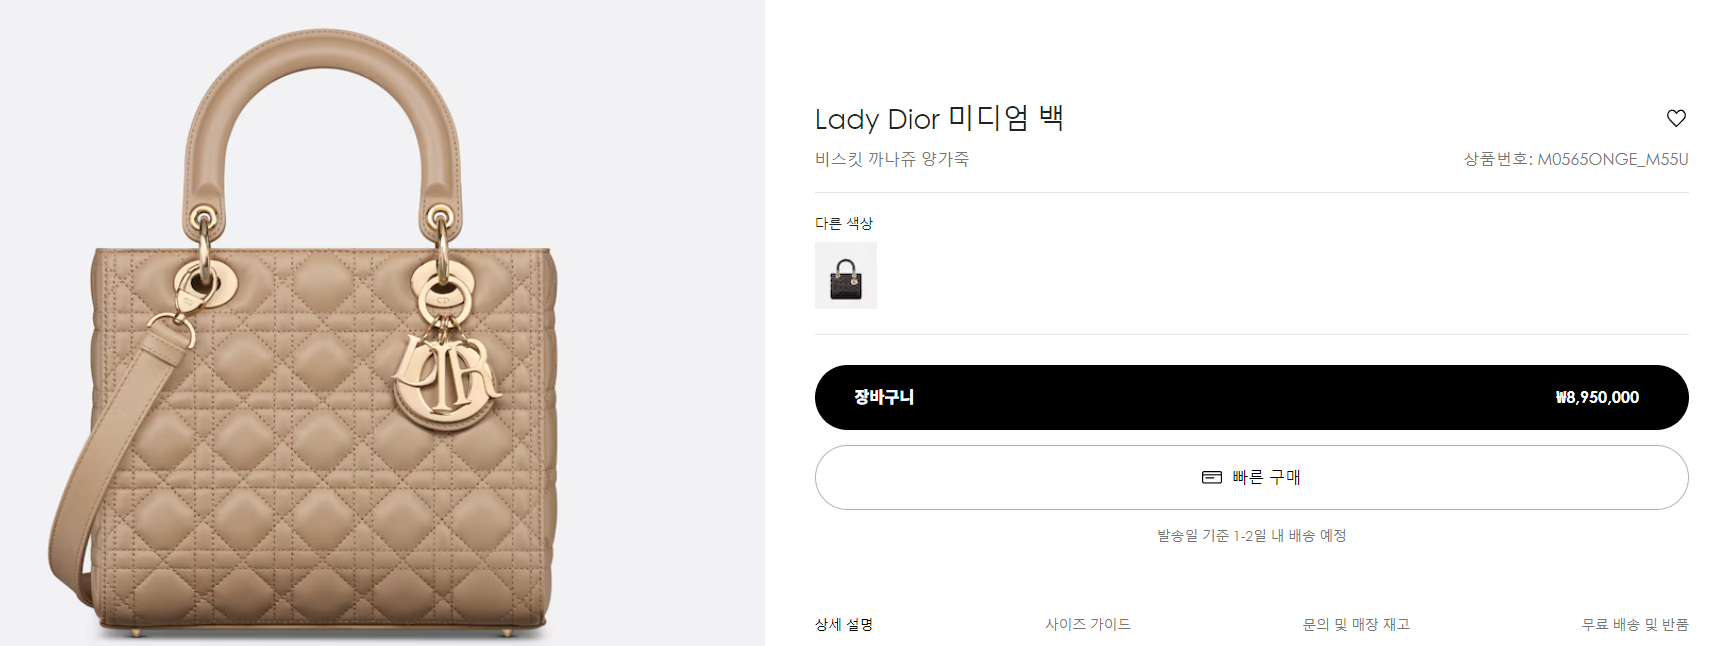Click the credit card icon in 빠른 구매 button
This screenshot has height=646, width=1711.
1212,477
